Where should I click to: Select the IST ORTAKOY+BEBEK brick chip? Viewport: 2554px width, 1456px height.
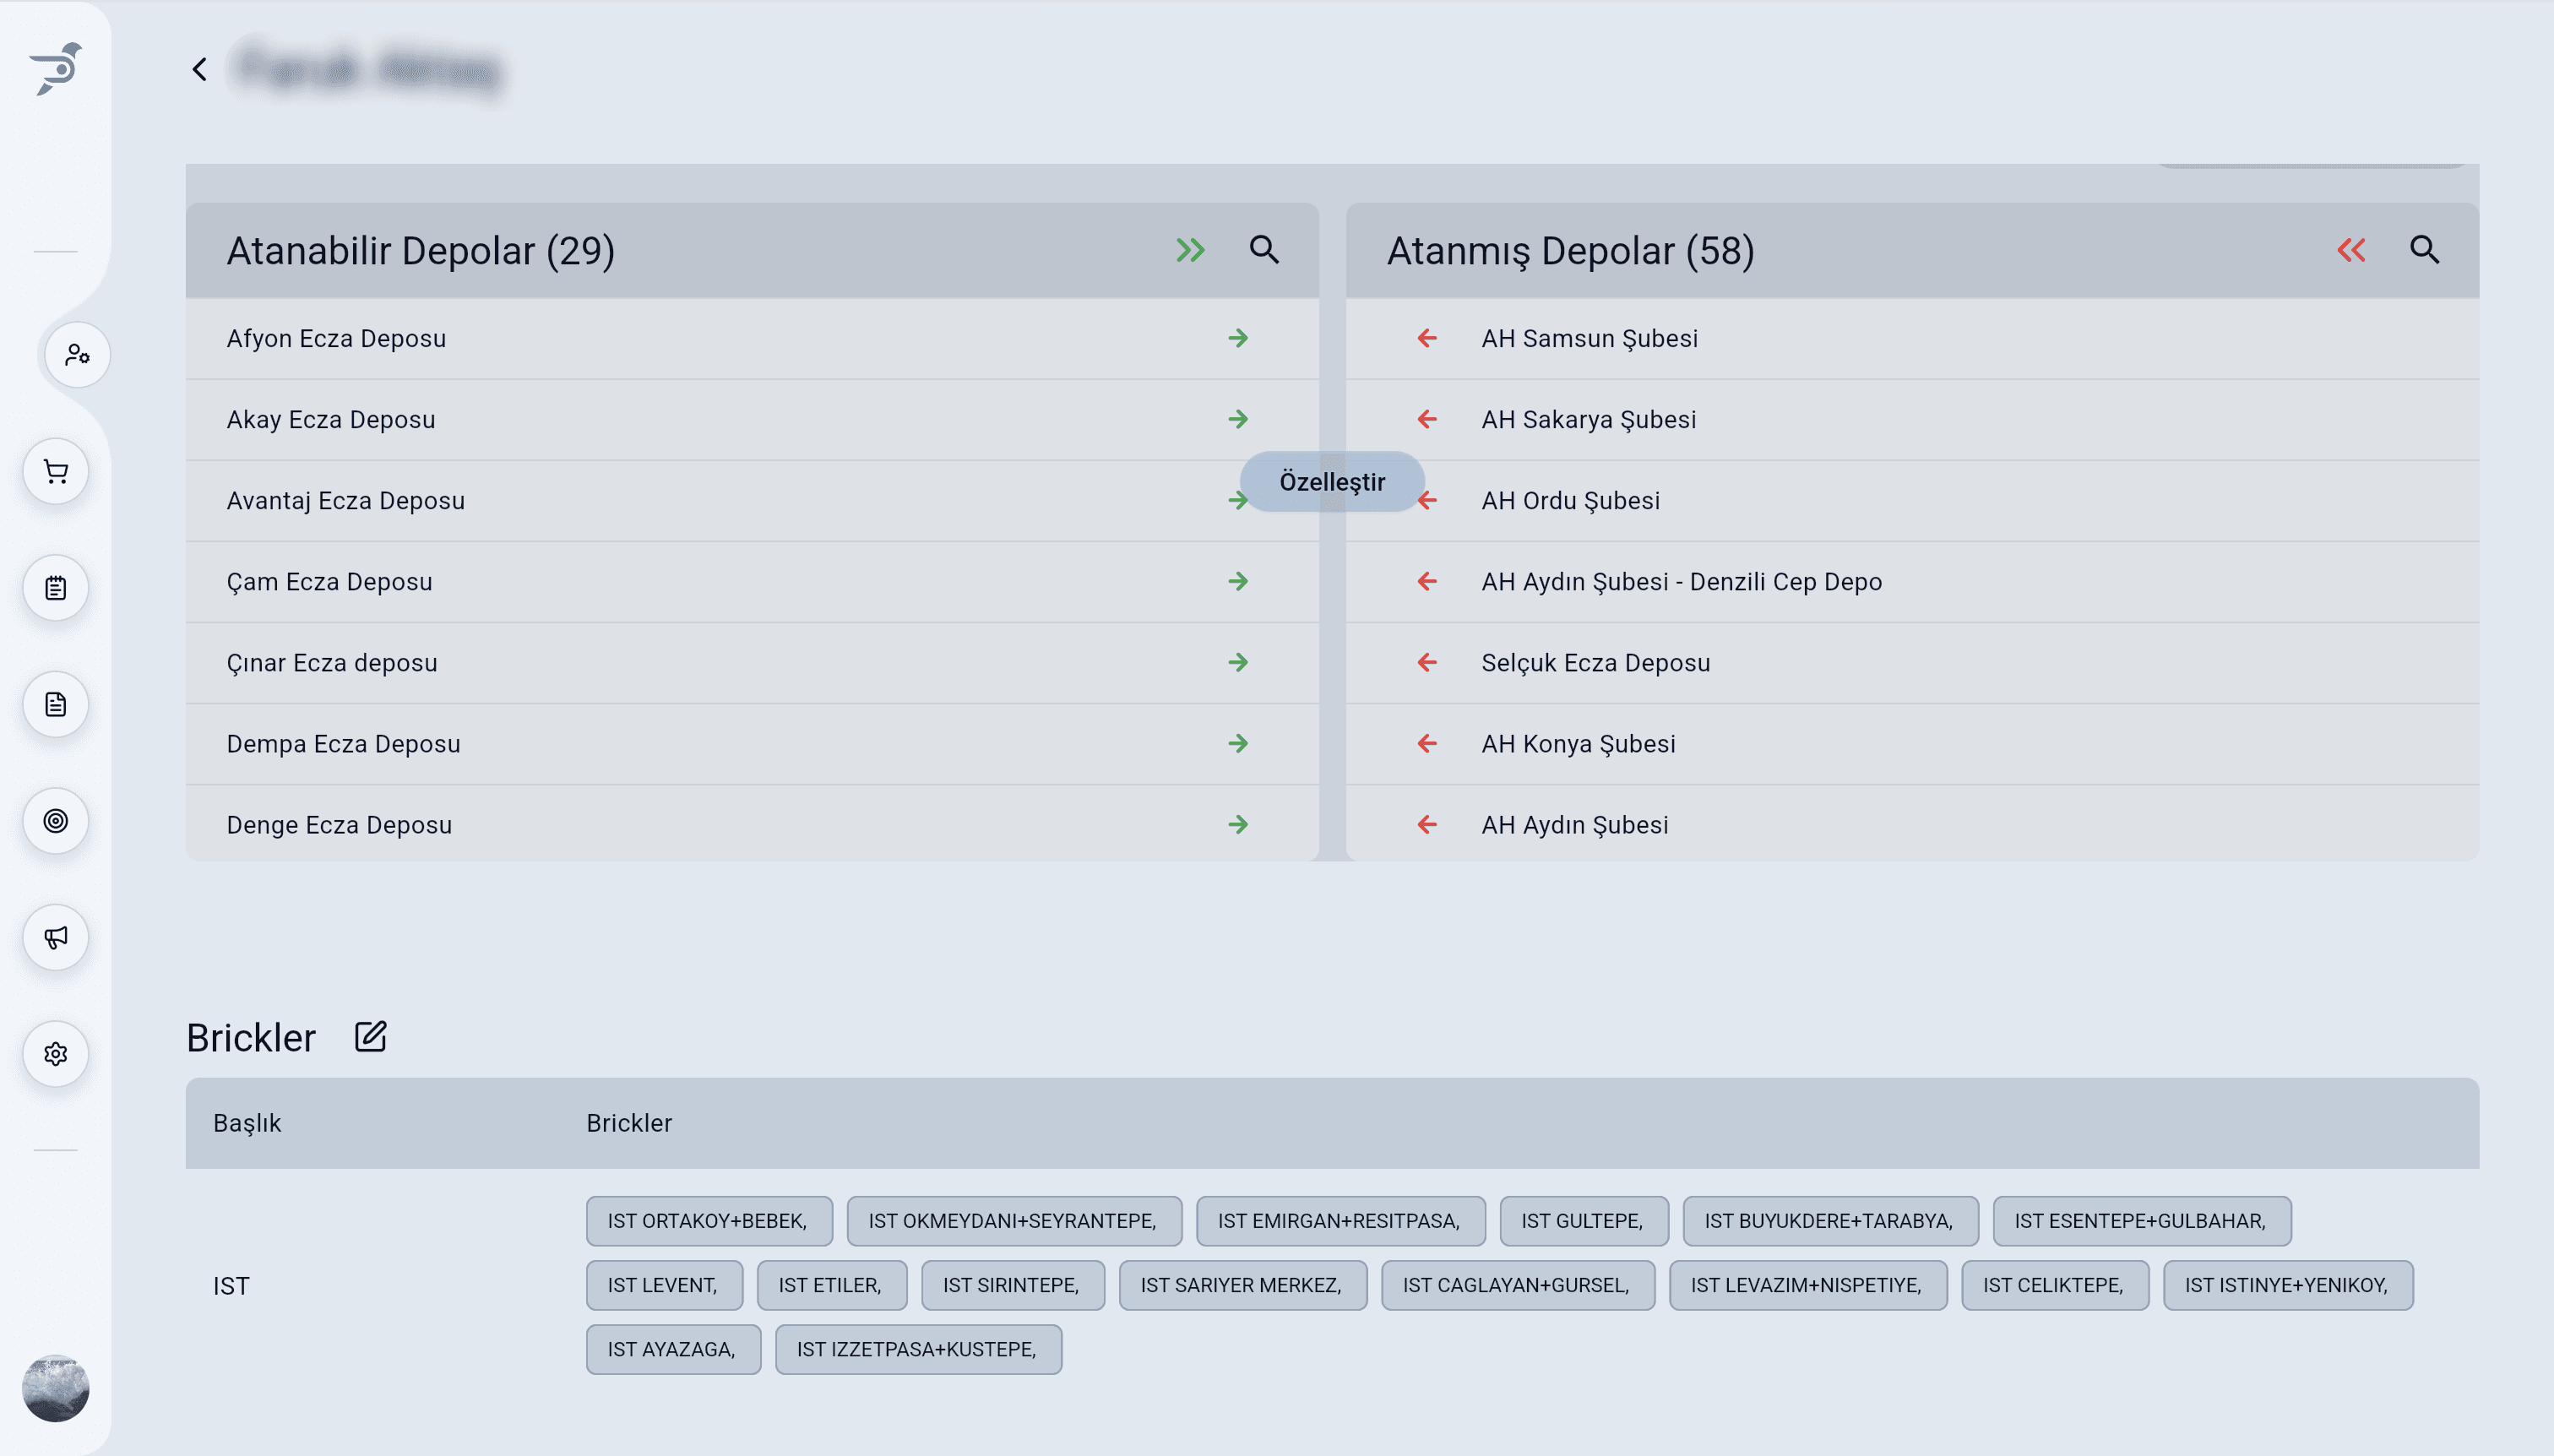point(708,1221)
